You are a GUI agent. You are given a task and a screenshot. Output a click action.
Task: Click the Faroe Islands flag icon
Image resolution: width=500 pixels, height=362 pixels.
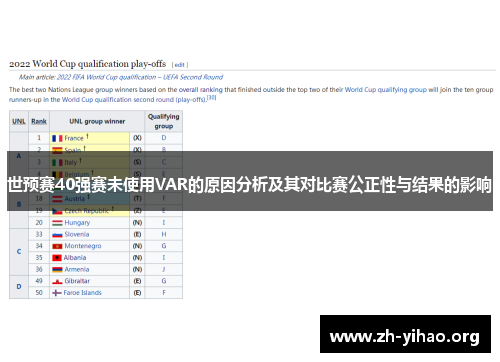(x=57, y=293)
